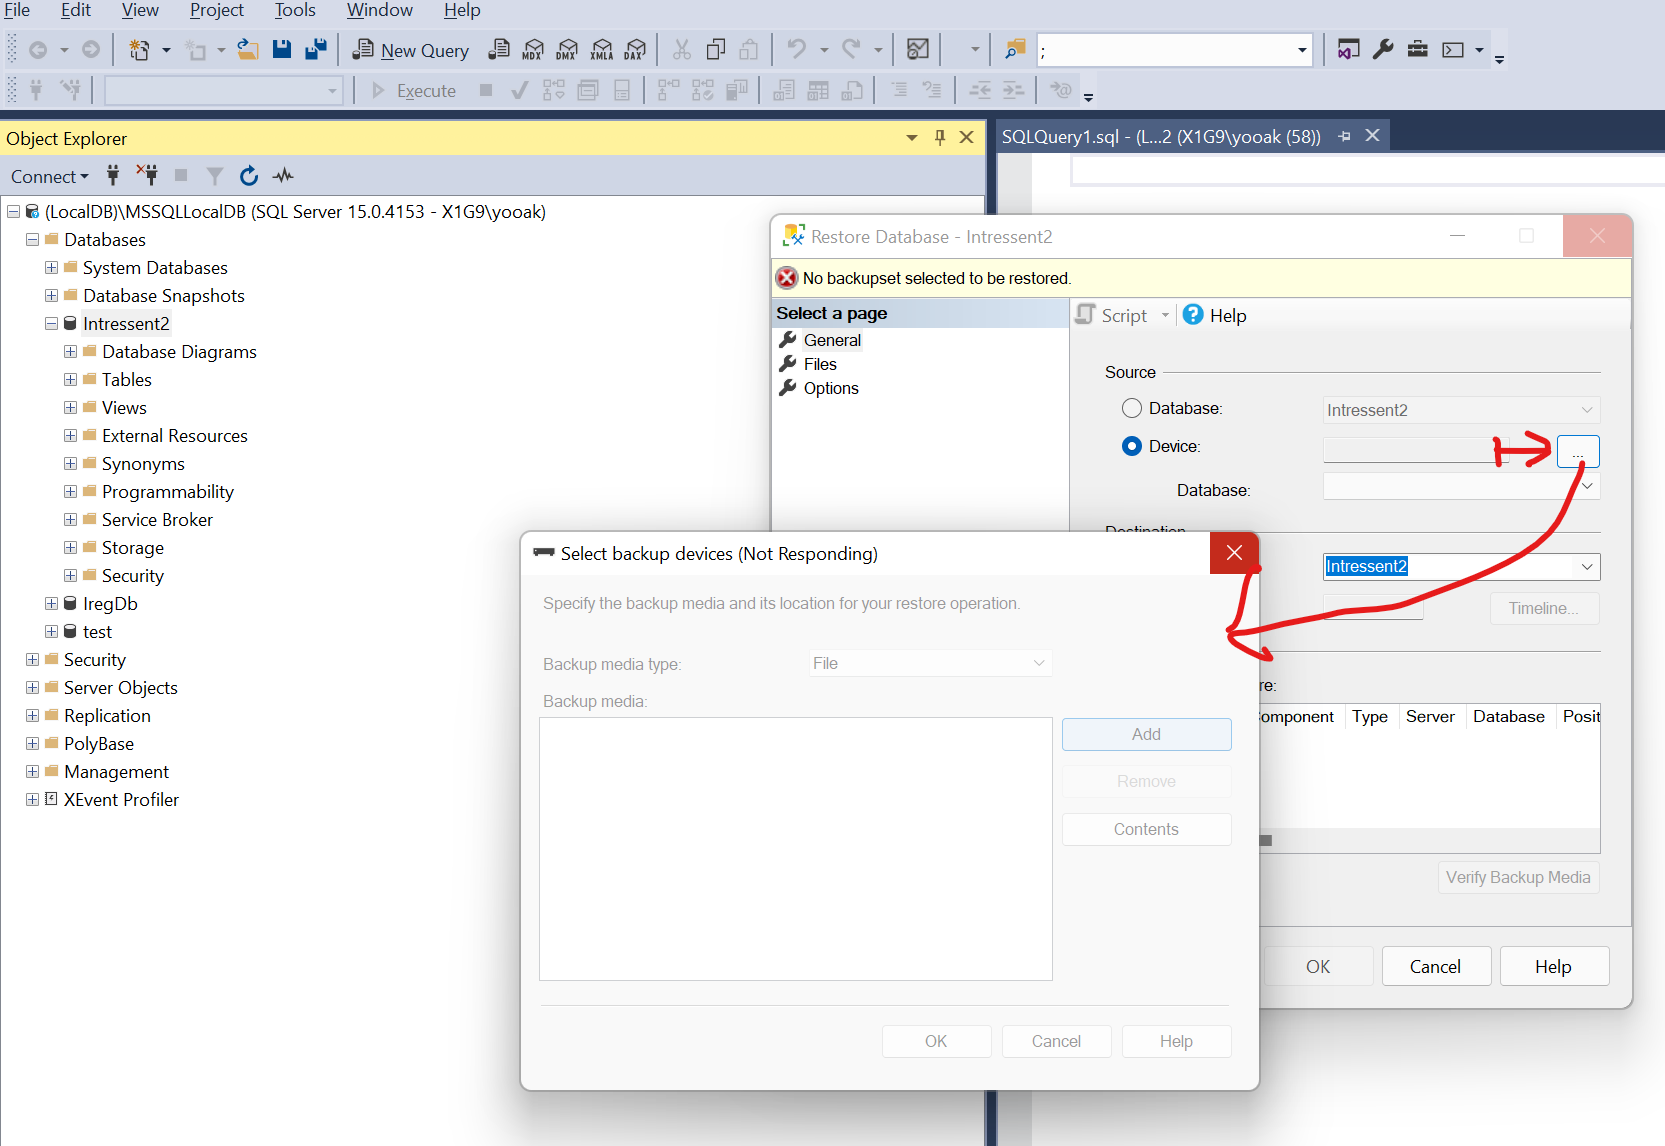Click the Save All icon
The width and height of the screenshot is (1665, 1146).
[x=316, y=49]
